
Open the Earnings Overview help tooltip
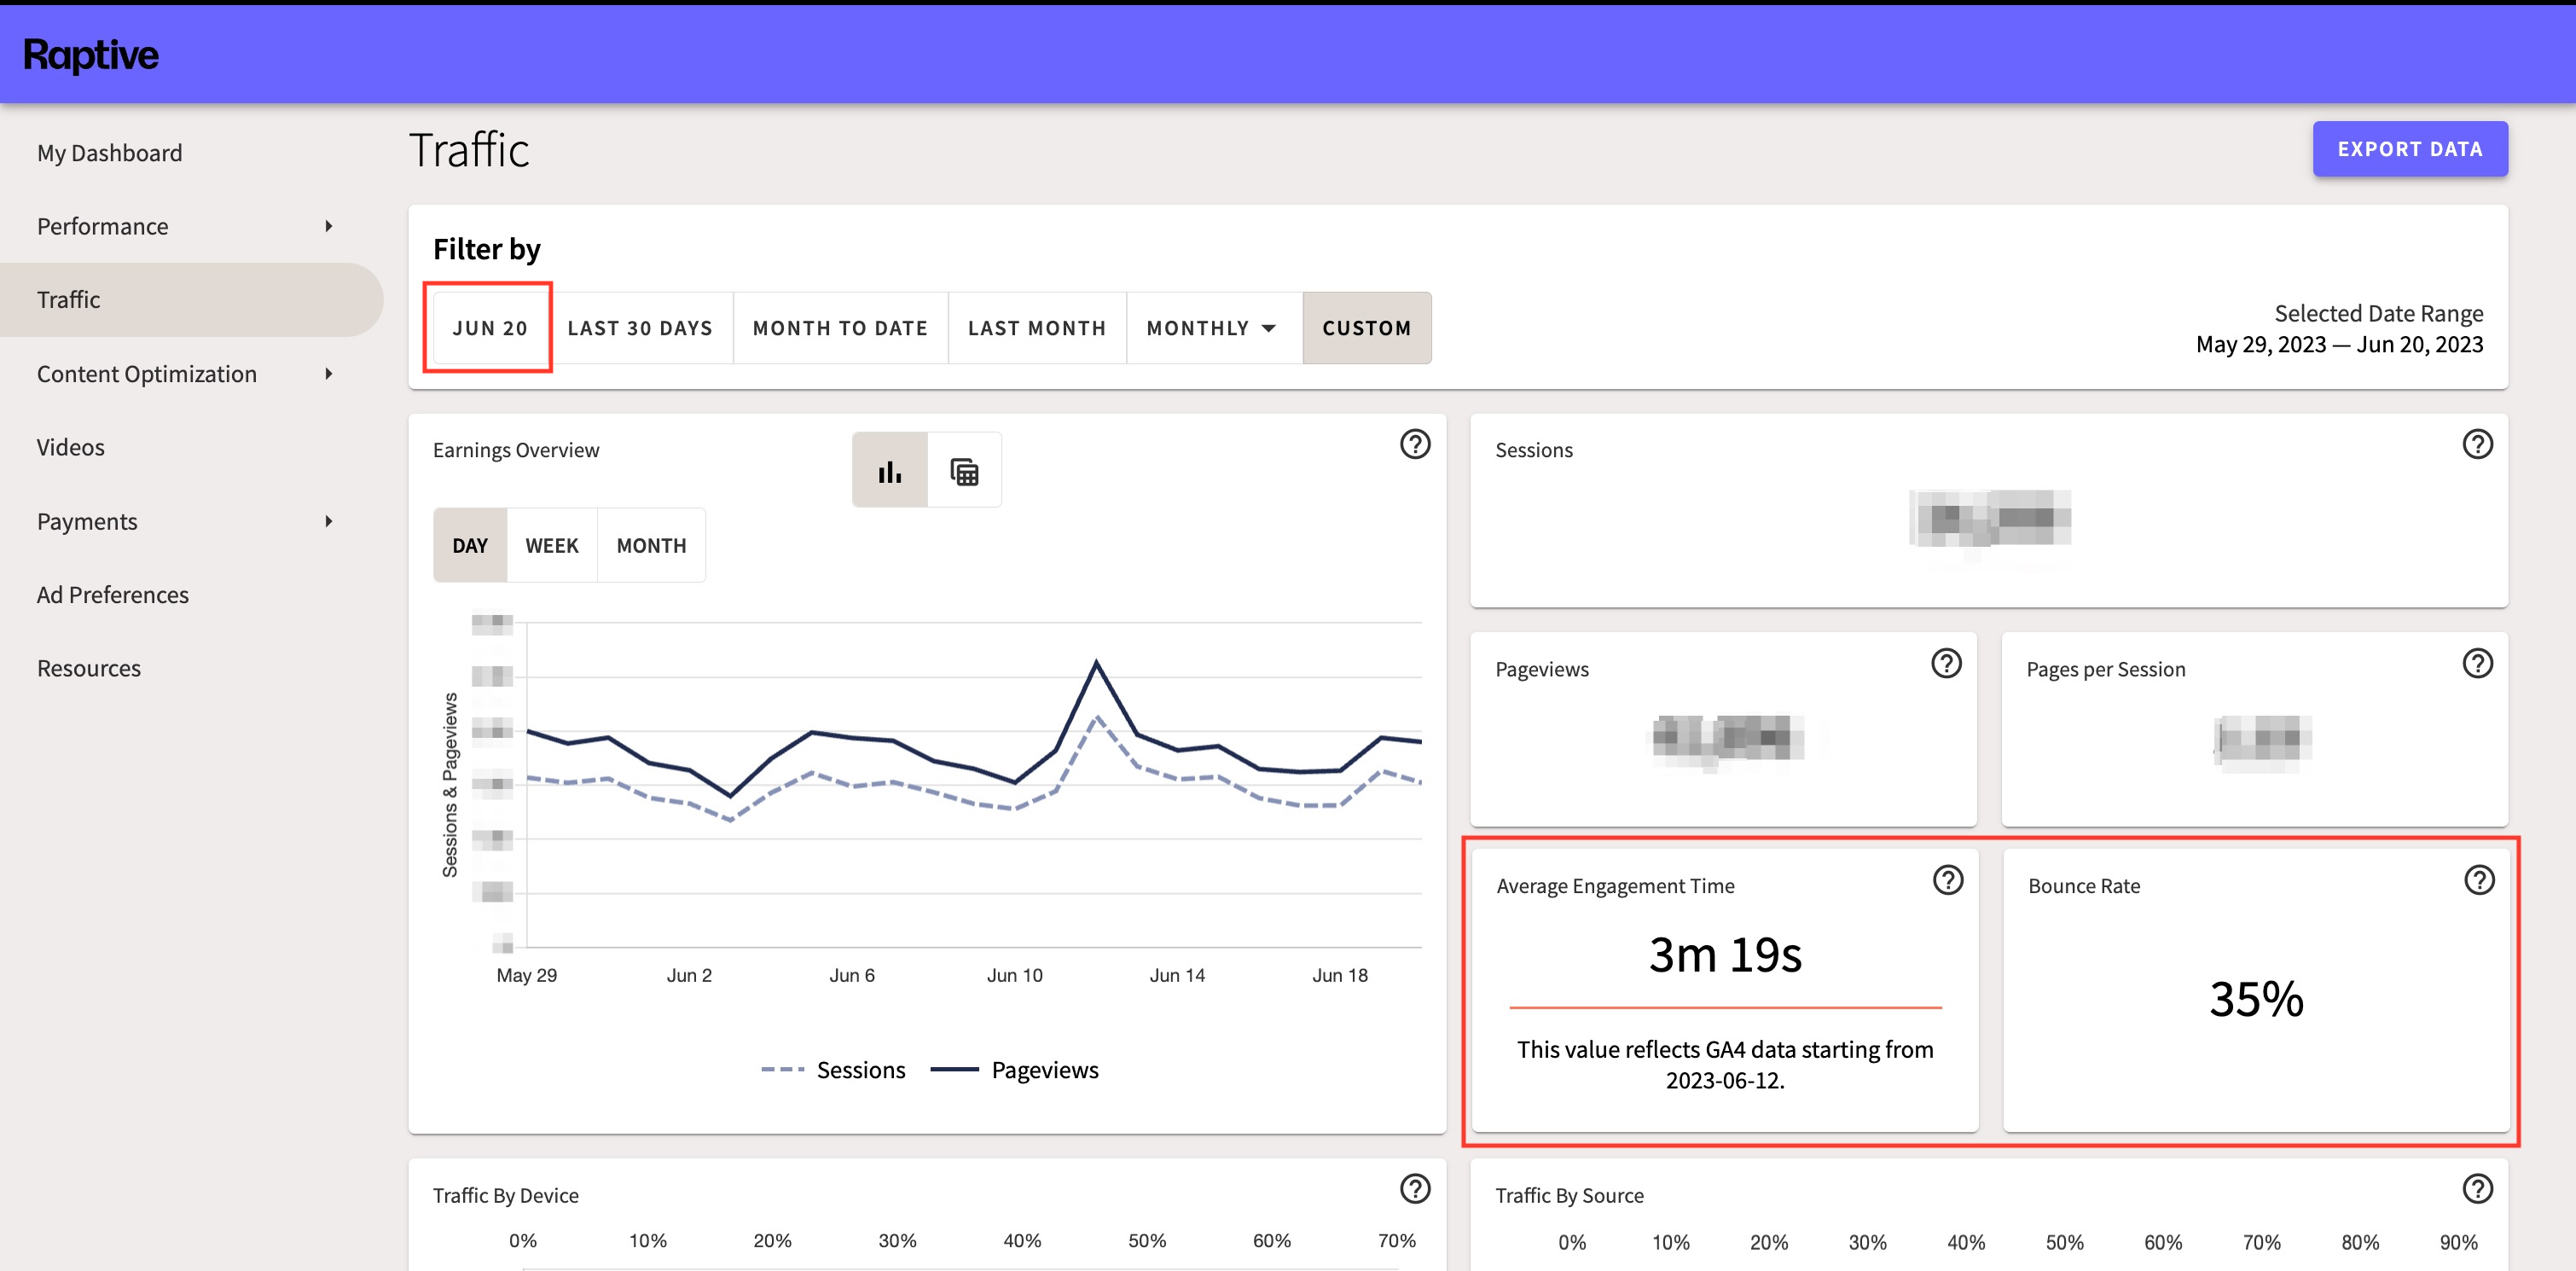(1414, 444)
